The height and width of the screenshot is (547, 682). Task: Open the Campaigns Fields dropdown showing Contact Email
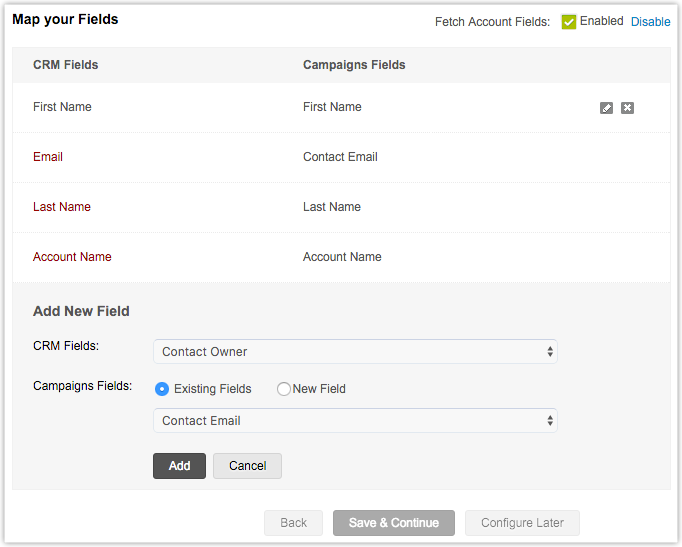[355, 421]
